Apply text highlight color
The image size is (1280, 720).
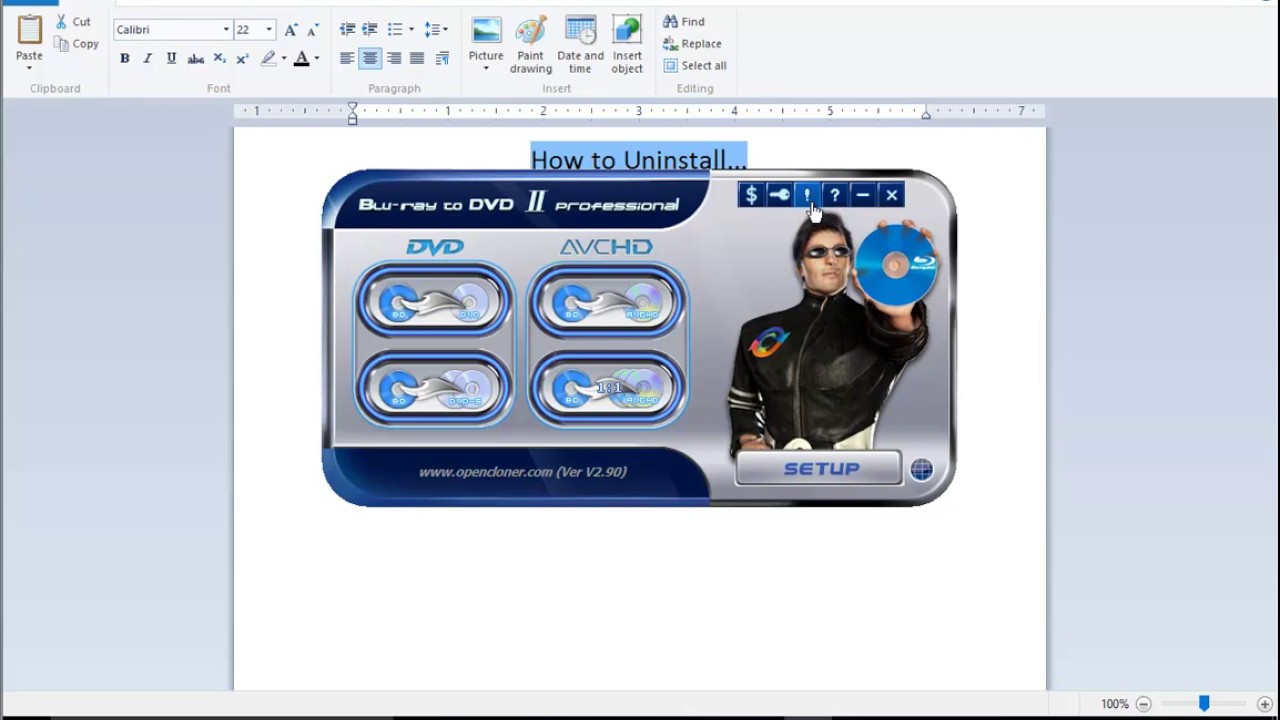tap(268, 59)
